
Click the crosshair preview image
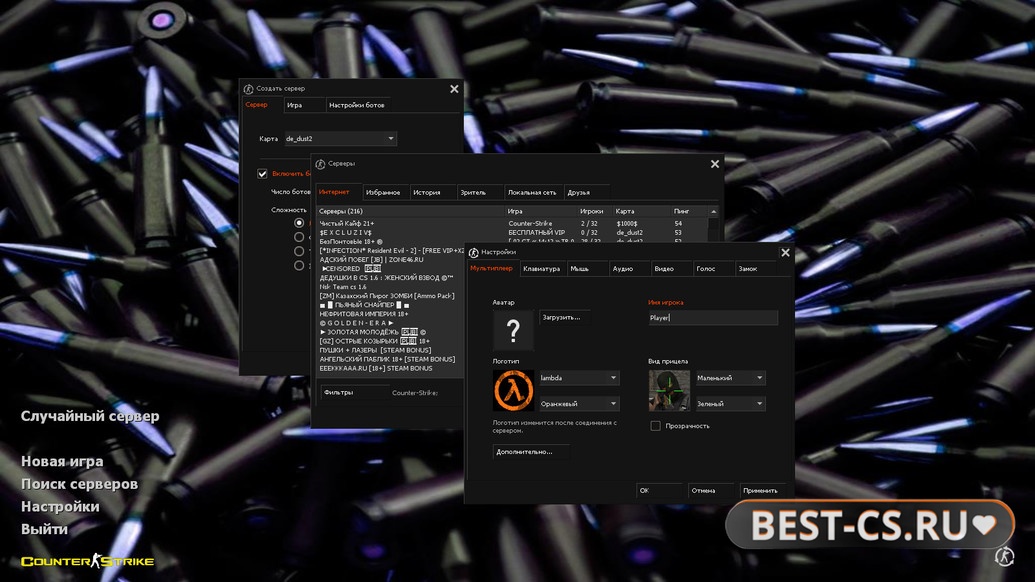[x=669, y=390]
